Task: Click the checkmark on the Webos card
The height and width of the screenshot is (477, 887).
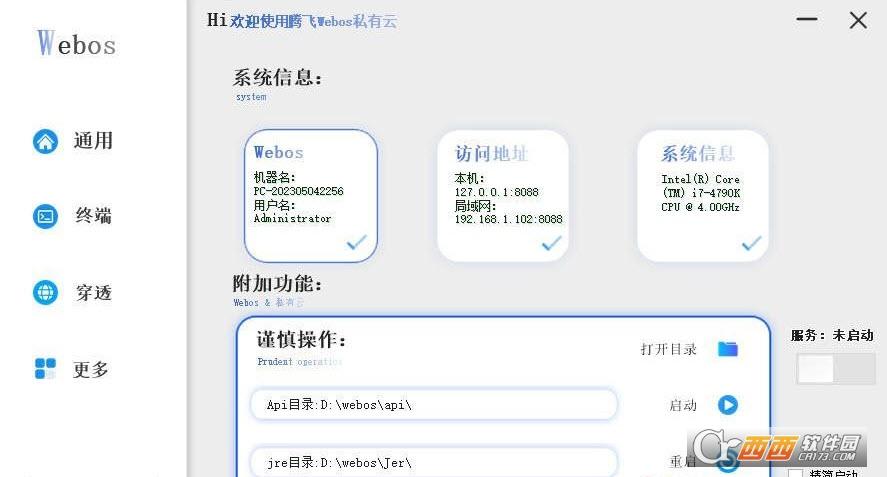Action: [356, 242]
